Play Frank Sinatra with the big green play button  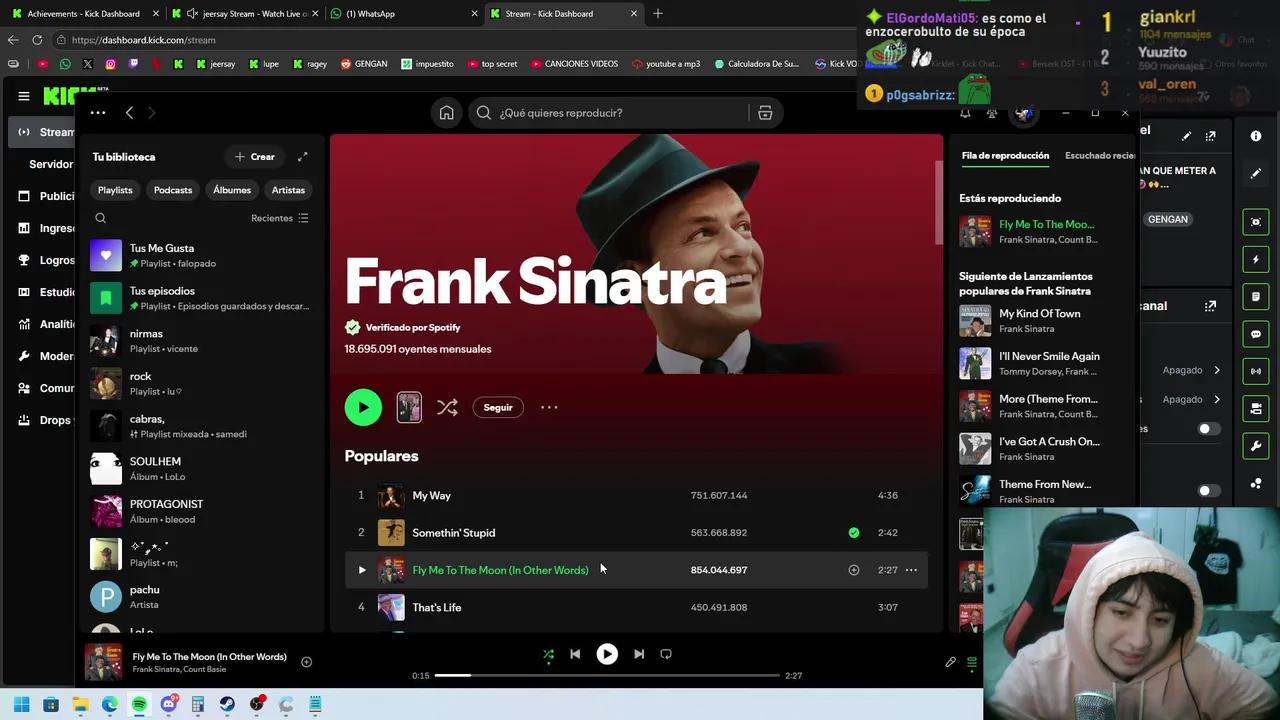point(363,407)
